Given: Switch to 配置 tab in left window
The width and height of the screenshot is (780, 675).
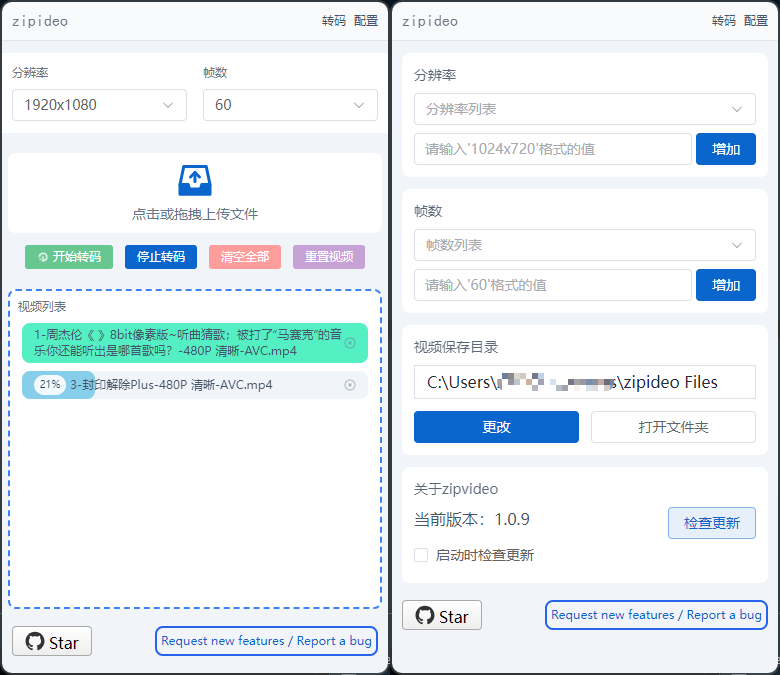Looking at the screenshot, I should point(366,21).
